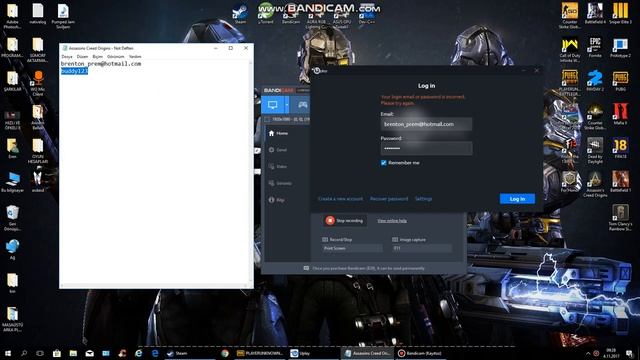The image size is (640, 360).
Task: Select the PUBG desktop icon at right edge
Action: point(620,80)
